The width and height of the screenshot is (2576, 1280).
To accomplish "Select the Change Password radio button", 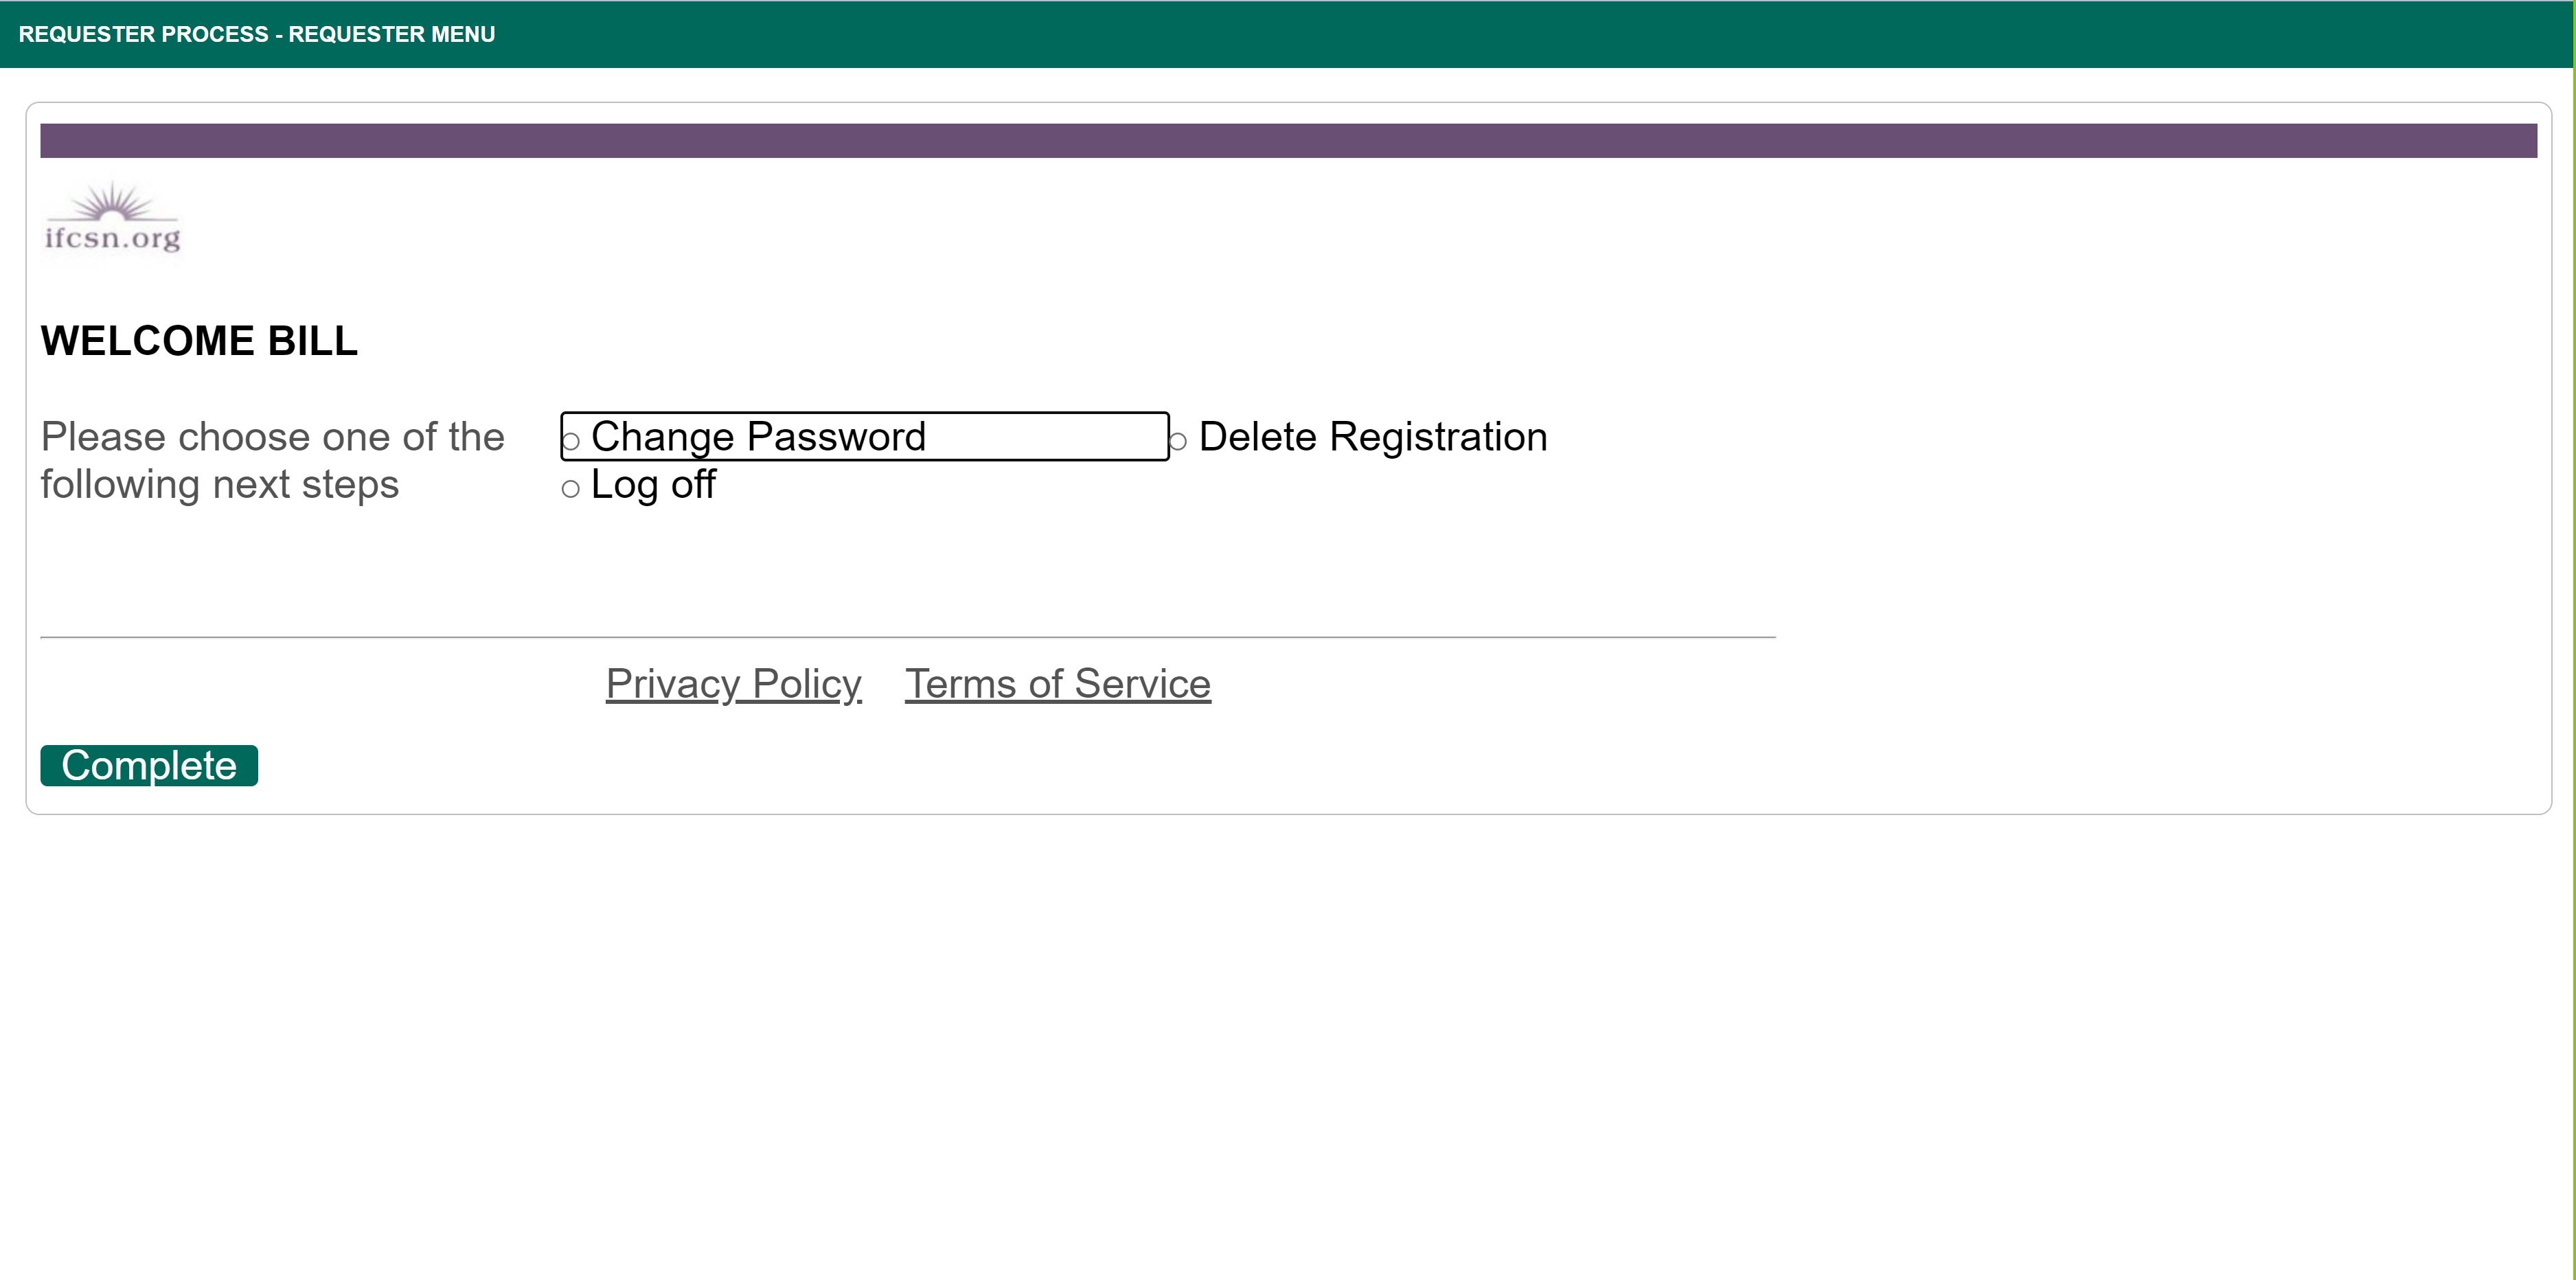I will [571, 440].
